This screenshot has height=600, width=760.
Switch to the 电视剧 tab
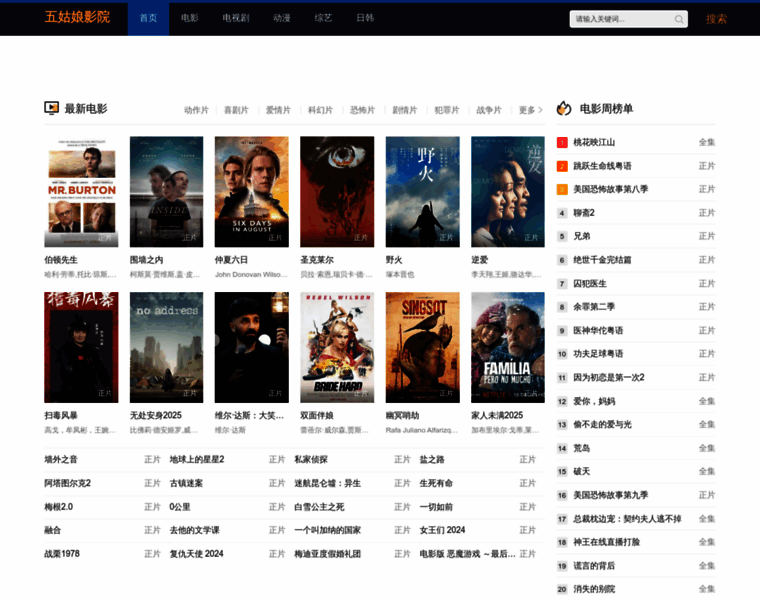click(x=236, y=18)
